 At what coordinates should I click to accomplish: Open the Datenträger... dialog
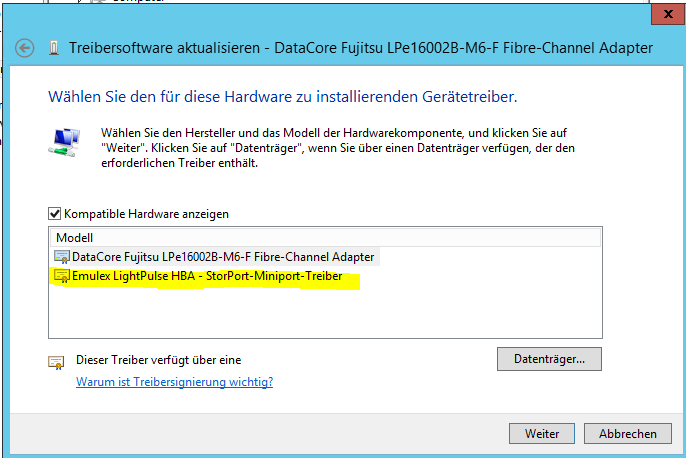548,358
